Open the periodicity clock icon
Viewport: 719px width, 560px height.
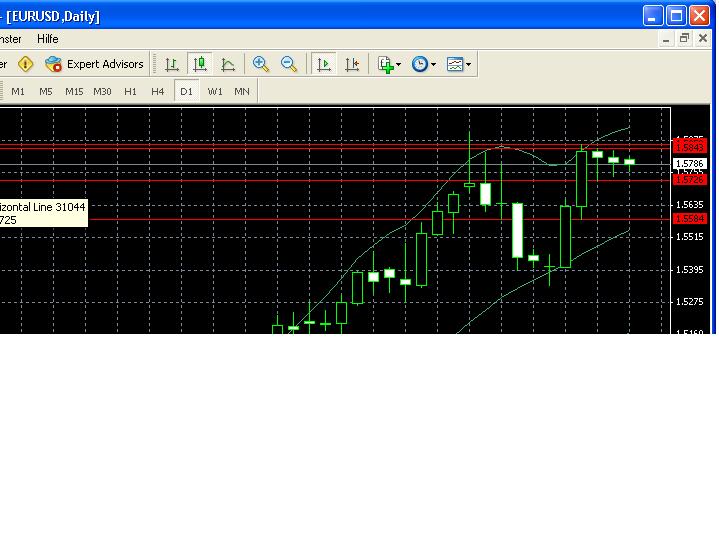[x=420, y=64]
